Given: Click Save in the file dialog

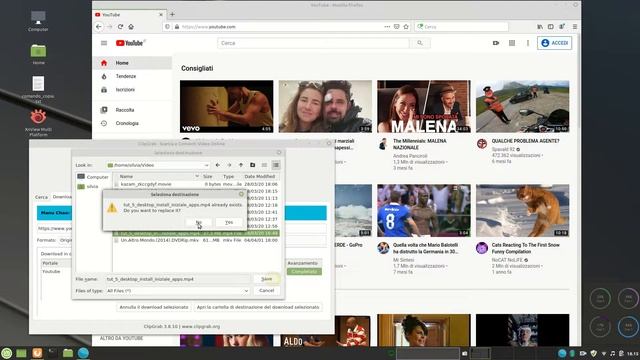Looking at the screenshot, I should point(267,279).
